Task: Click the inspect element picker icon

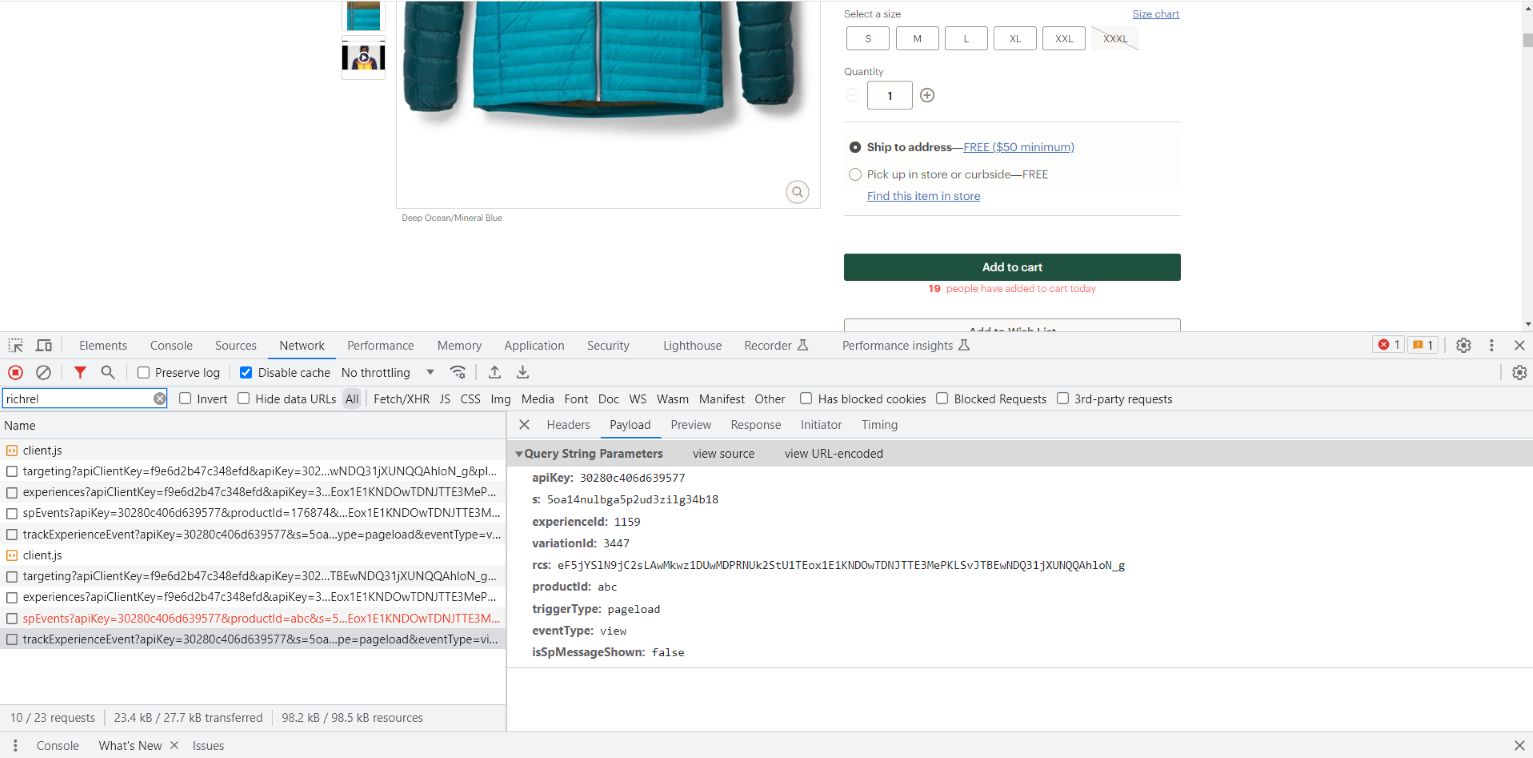Action: (x=16, y=346)
